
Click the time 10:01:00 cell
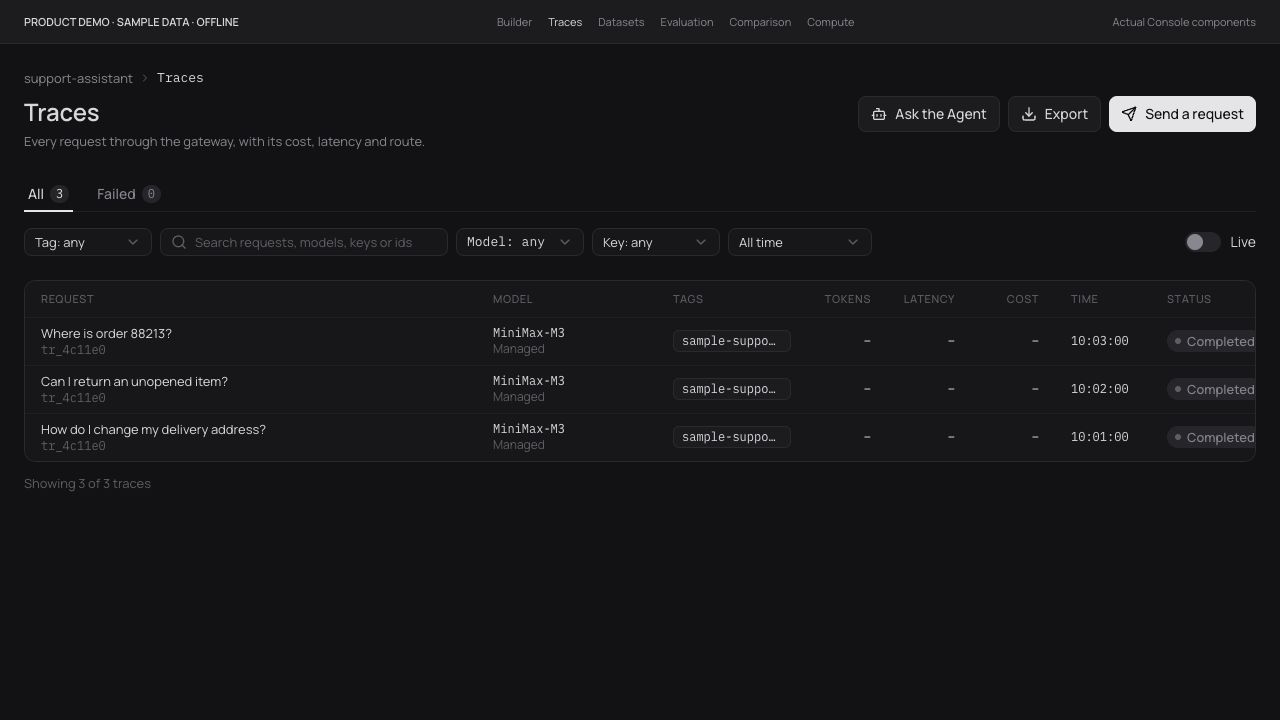[1099, 437]
